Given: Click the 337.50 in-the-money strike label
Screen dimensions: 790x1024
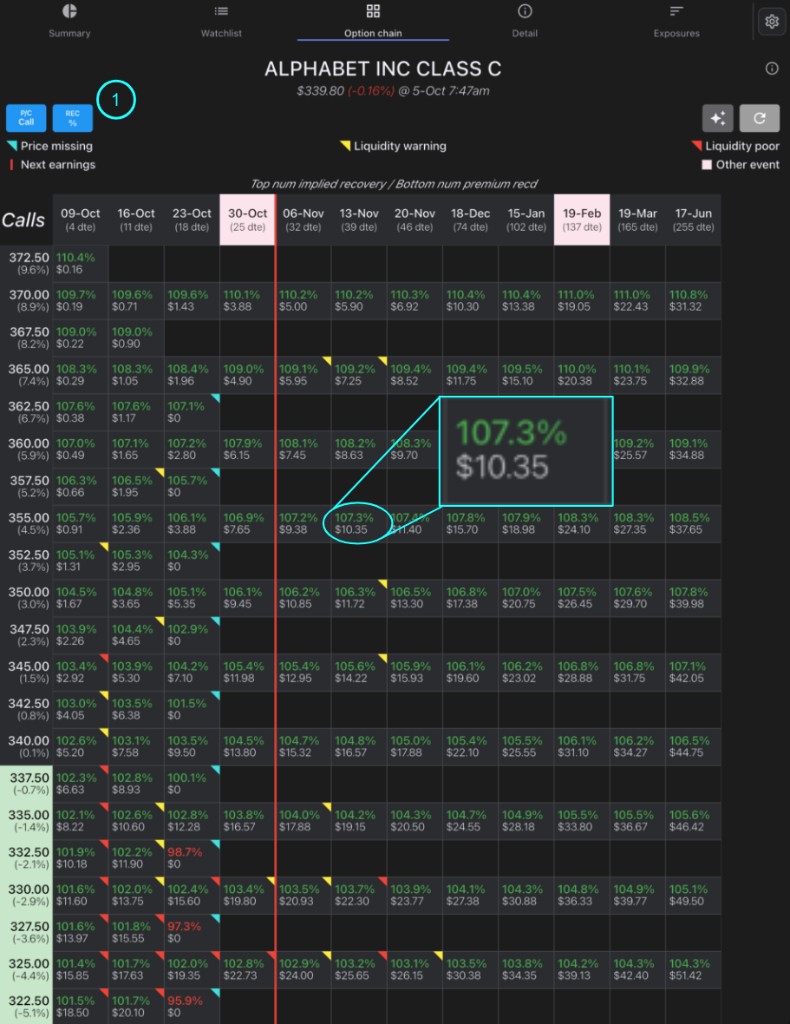Looking at the screenshot, I should pos(27,784).
